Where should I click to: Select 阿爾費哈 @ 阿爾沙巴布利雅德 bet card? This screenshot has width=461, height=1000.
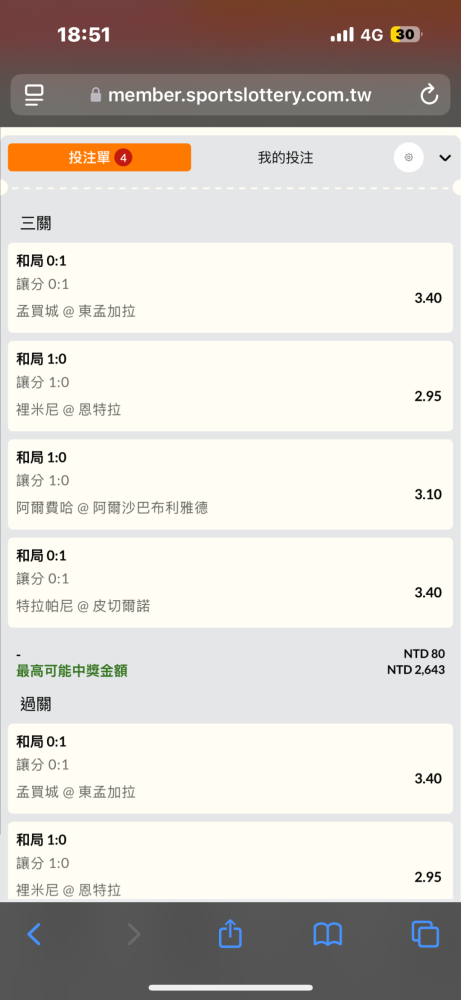230,484
